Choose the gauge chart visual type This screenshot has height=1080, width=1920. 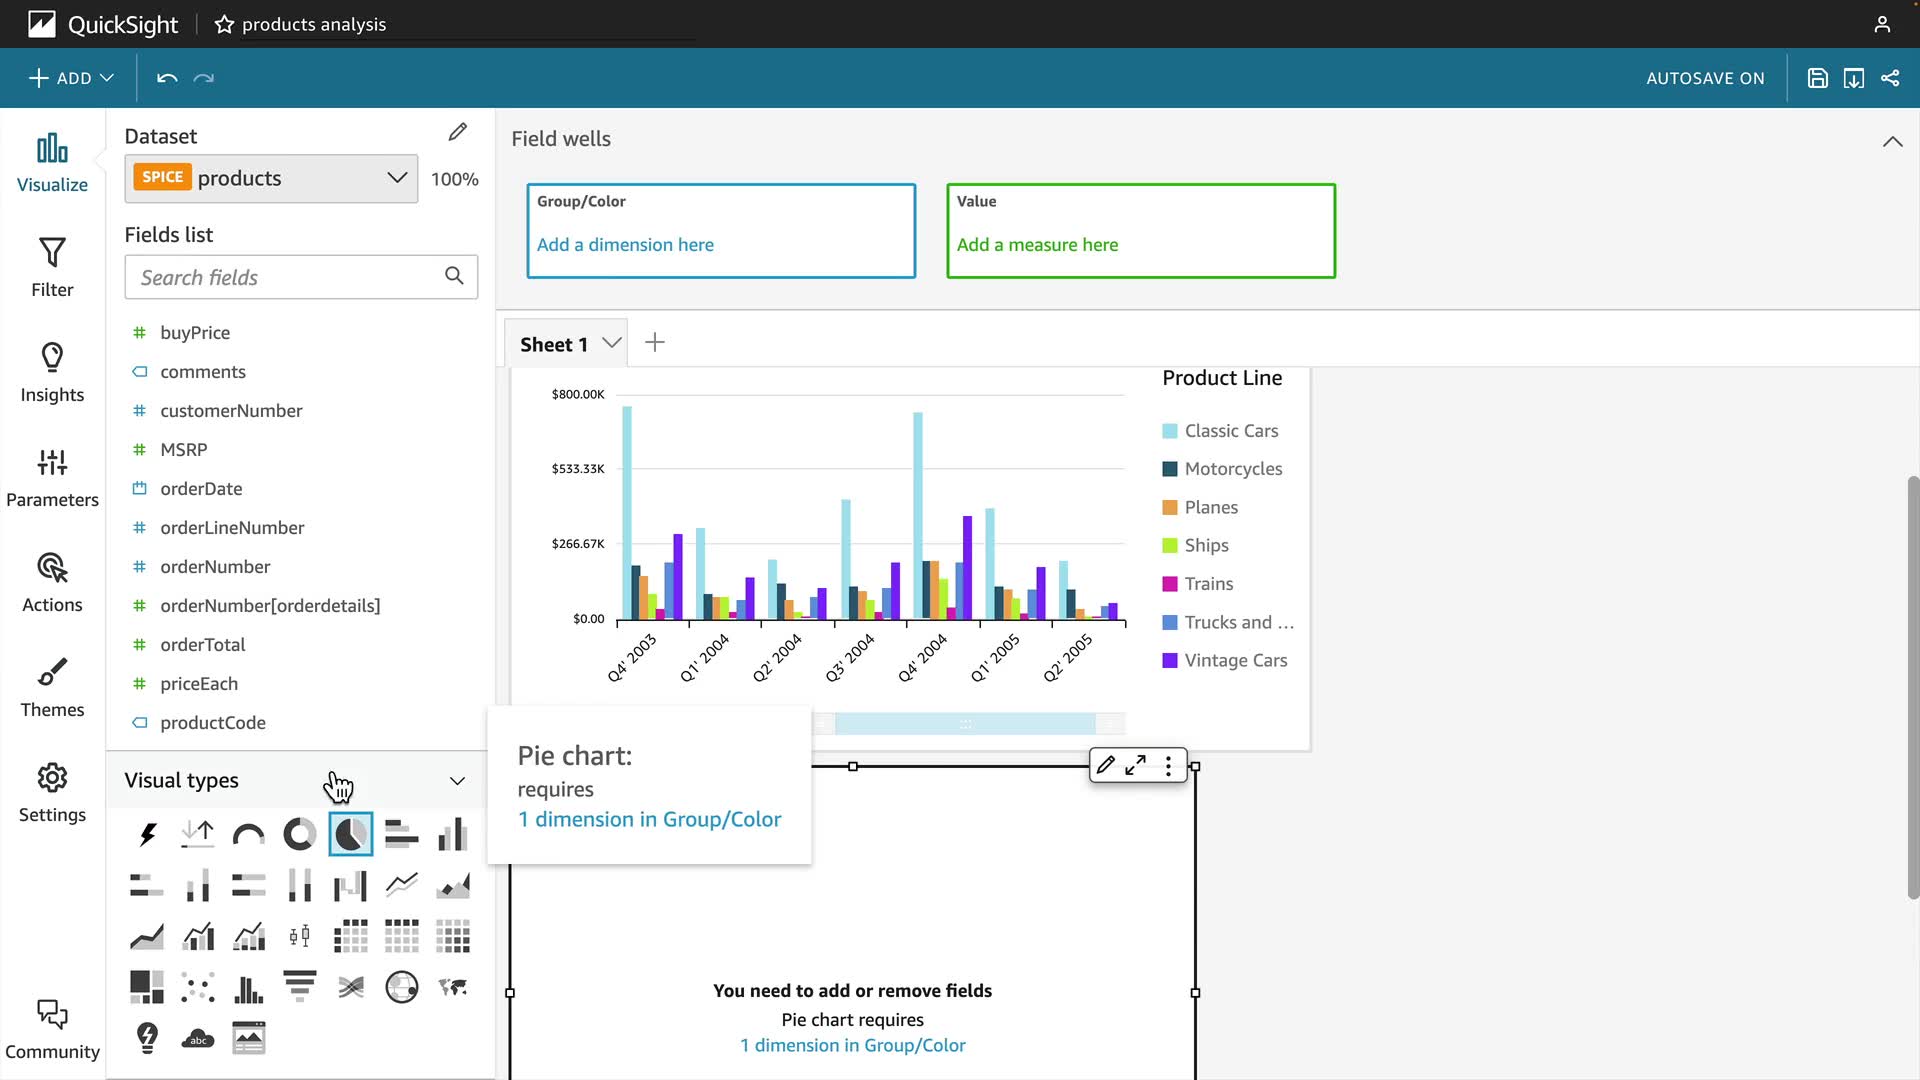[248, 834]
